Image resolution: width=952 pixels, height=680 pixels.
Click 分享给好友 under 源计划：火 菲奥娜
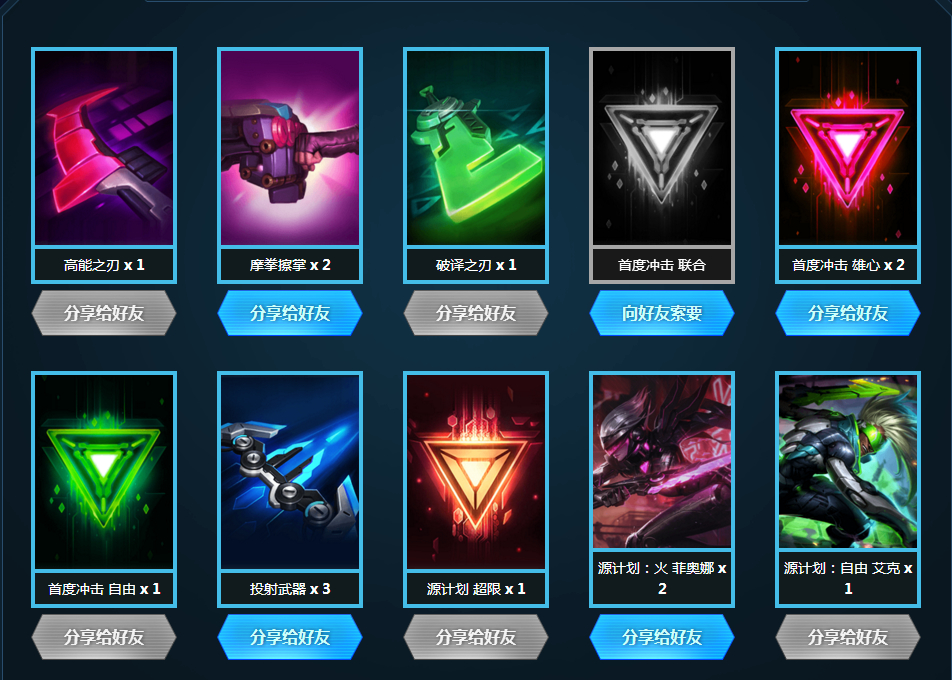pos(662,637)
